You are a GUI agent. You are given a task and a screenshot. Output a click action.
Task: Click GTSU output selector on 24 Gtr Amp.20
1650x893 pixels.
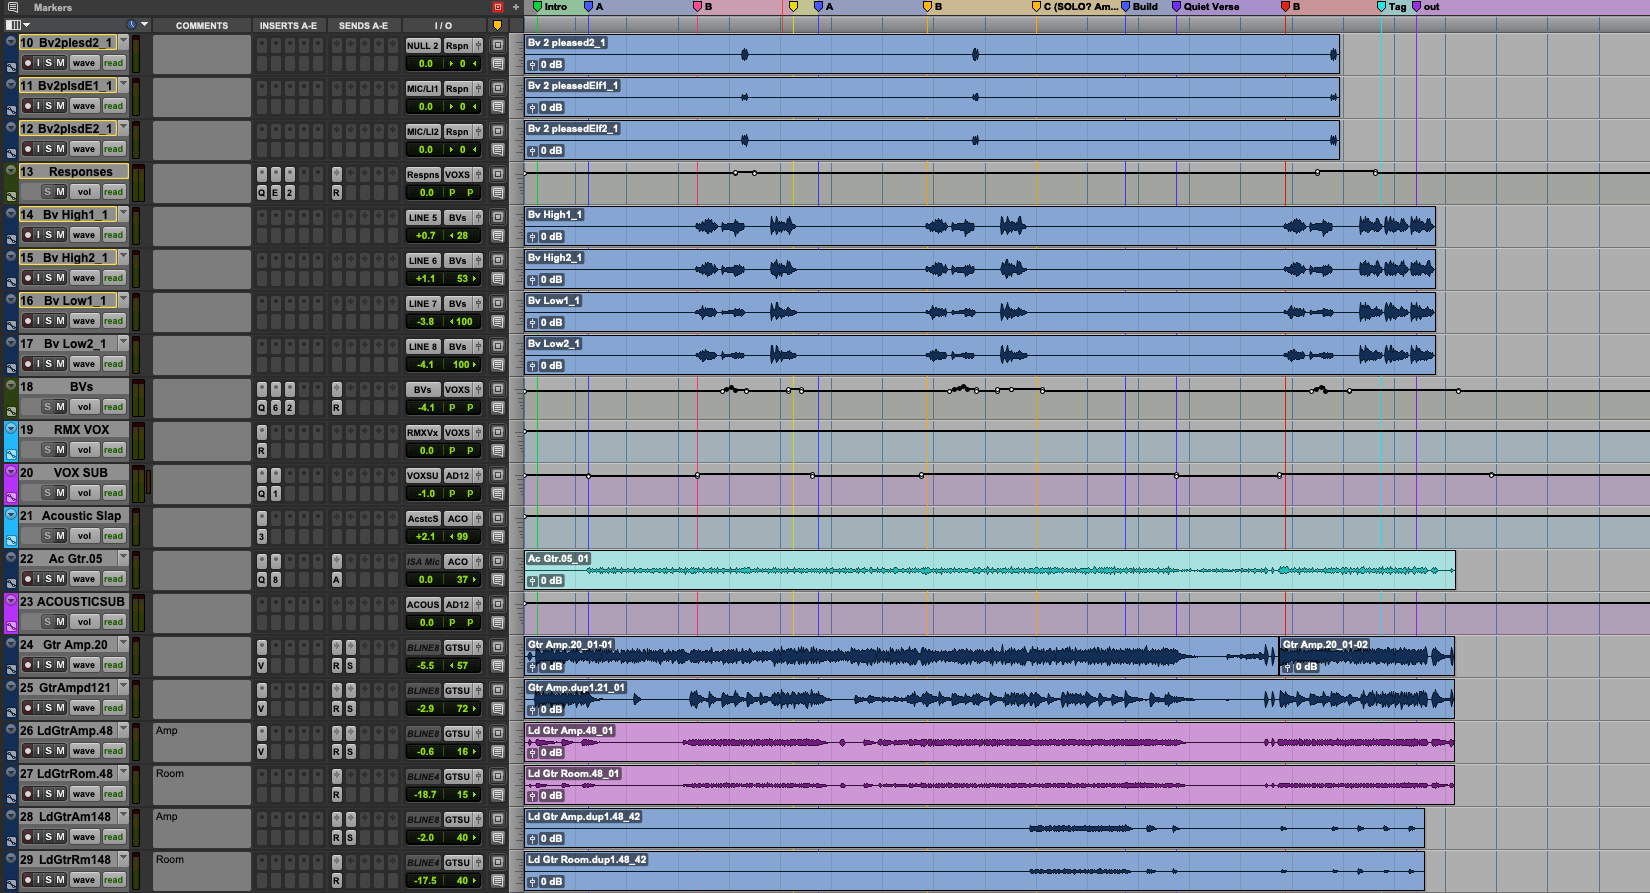coord(457,648)
